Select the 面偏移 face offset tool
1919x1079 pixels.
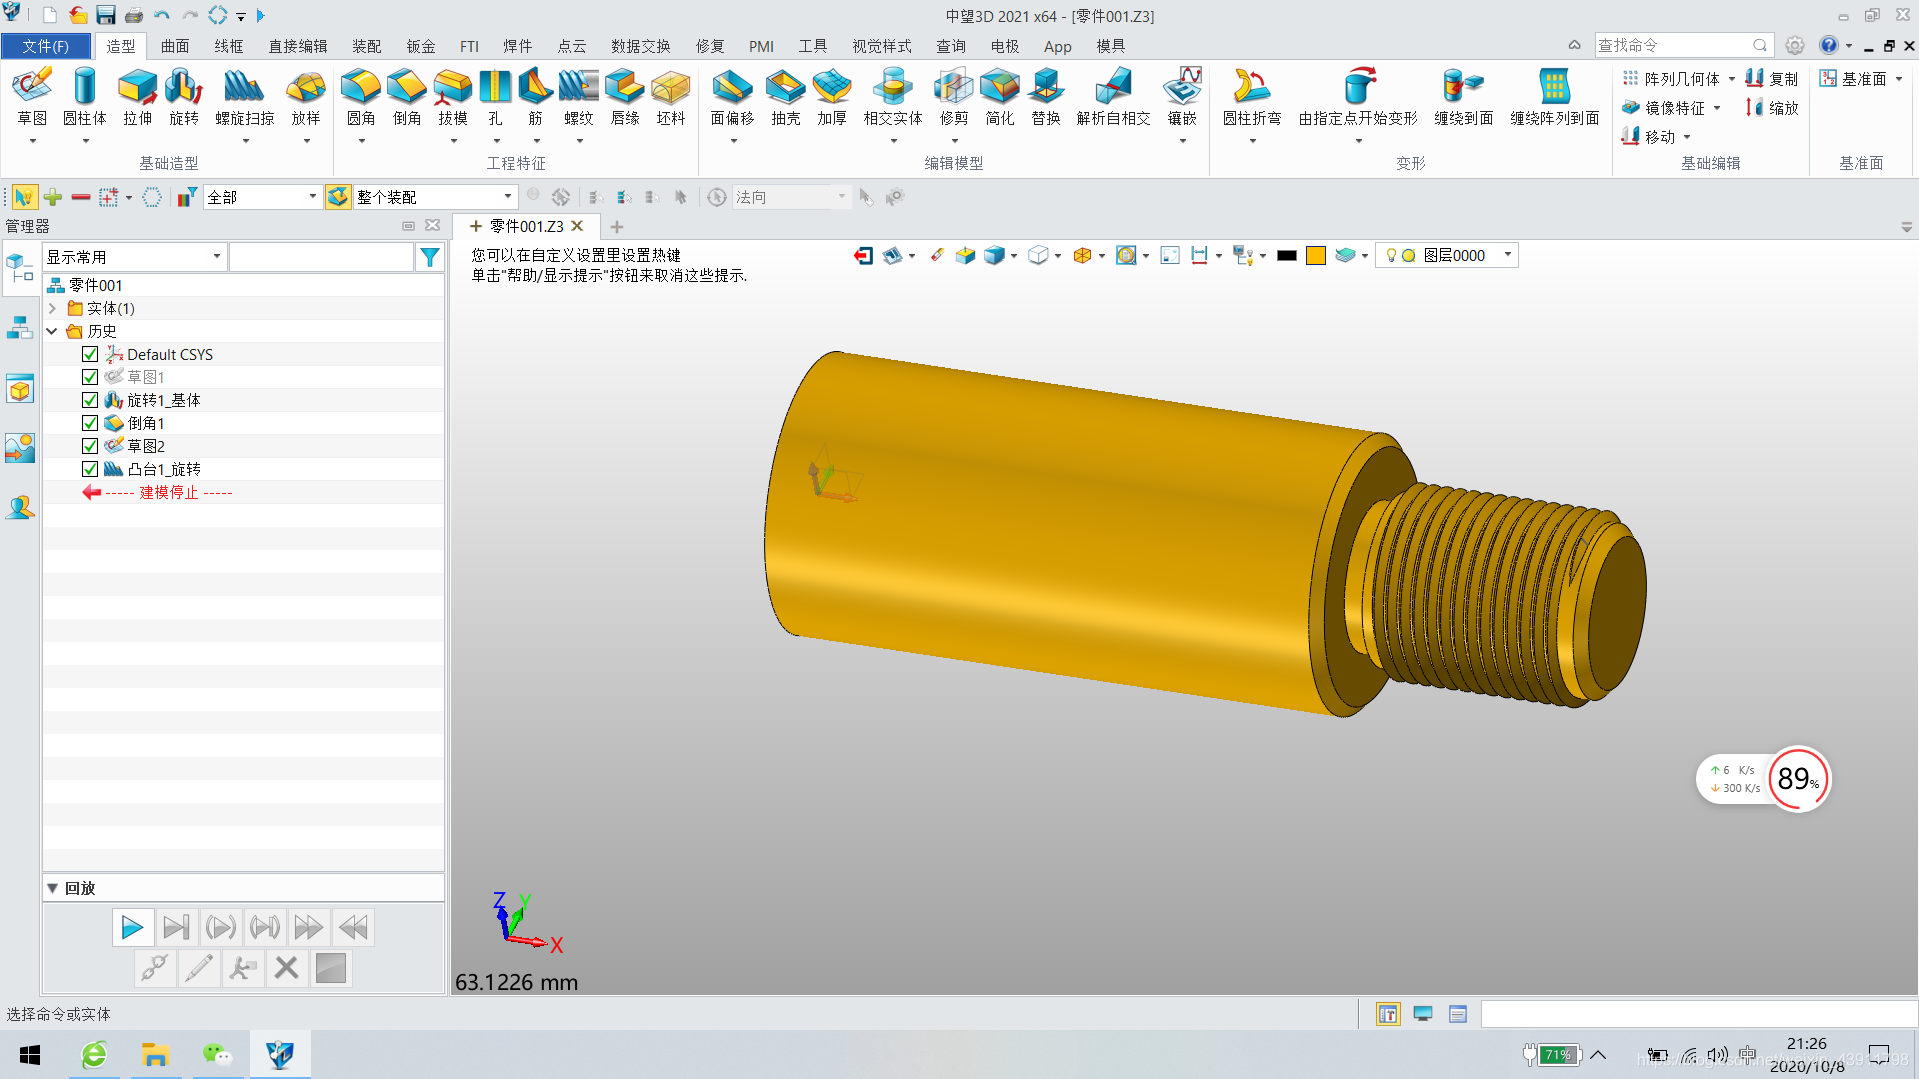pyautogui.click(x=733, y=97)
